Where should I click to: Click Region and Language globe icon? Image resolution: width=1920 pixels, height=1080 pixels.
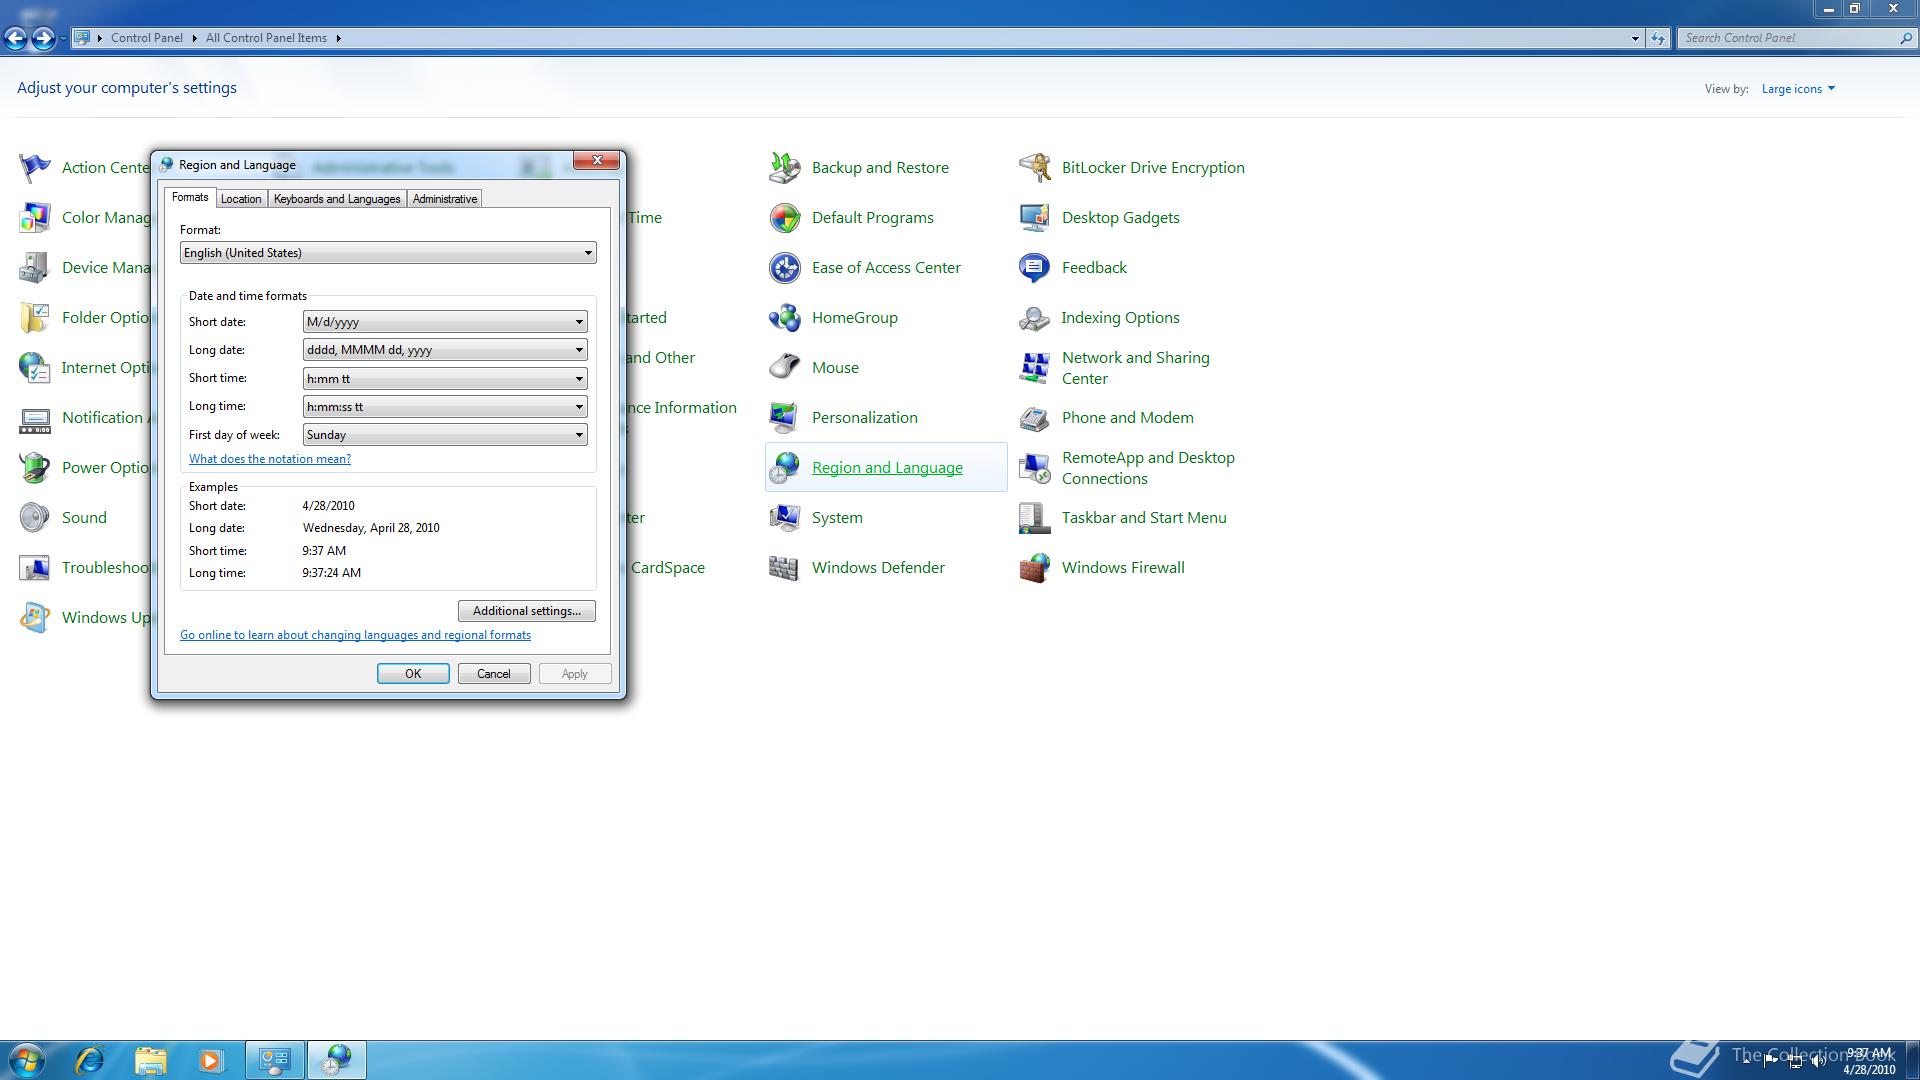[785, 468]
